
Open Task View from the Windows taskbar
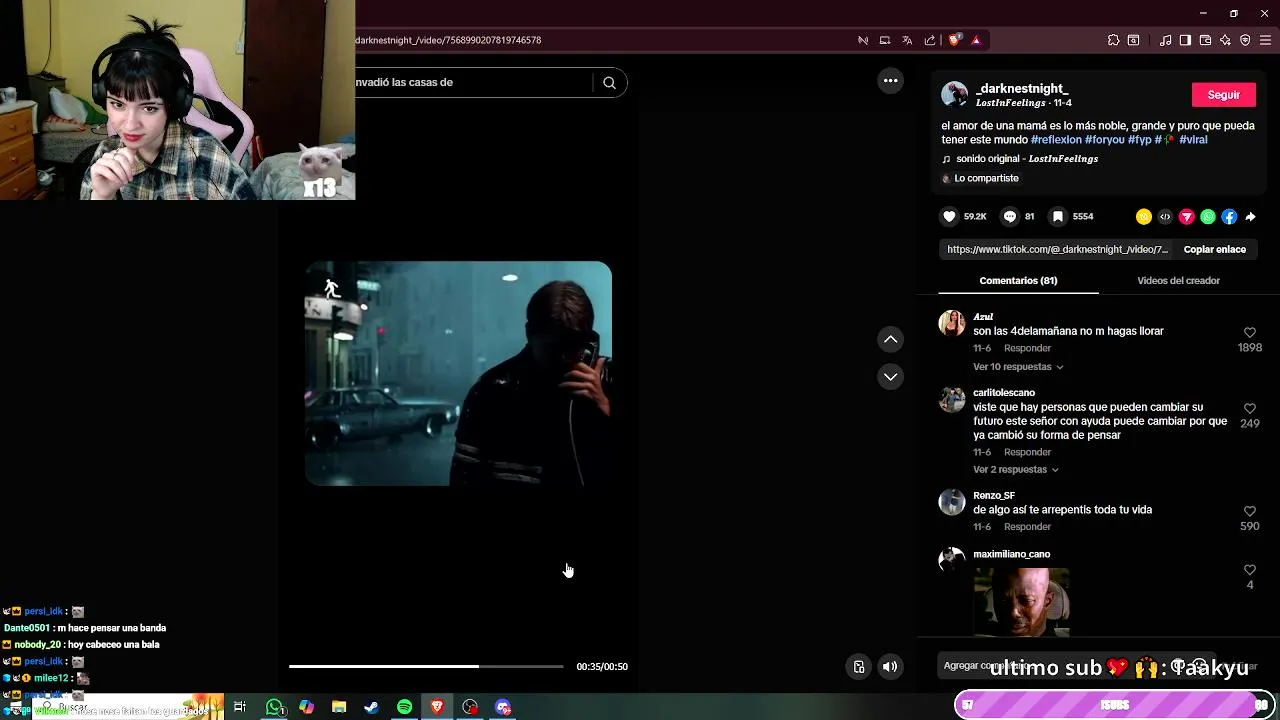point(240,707)
